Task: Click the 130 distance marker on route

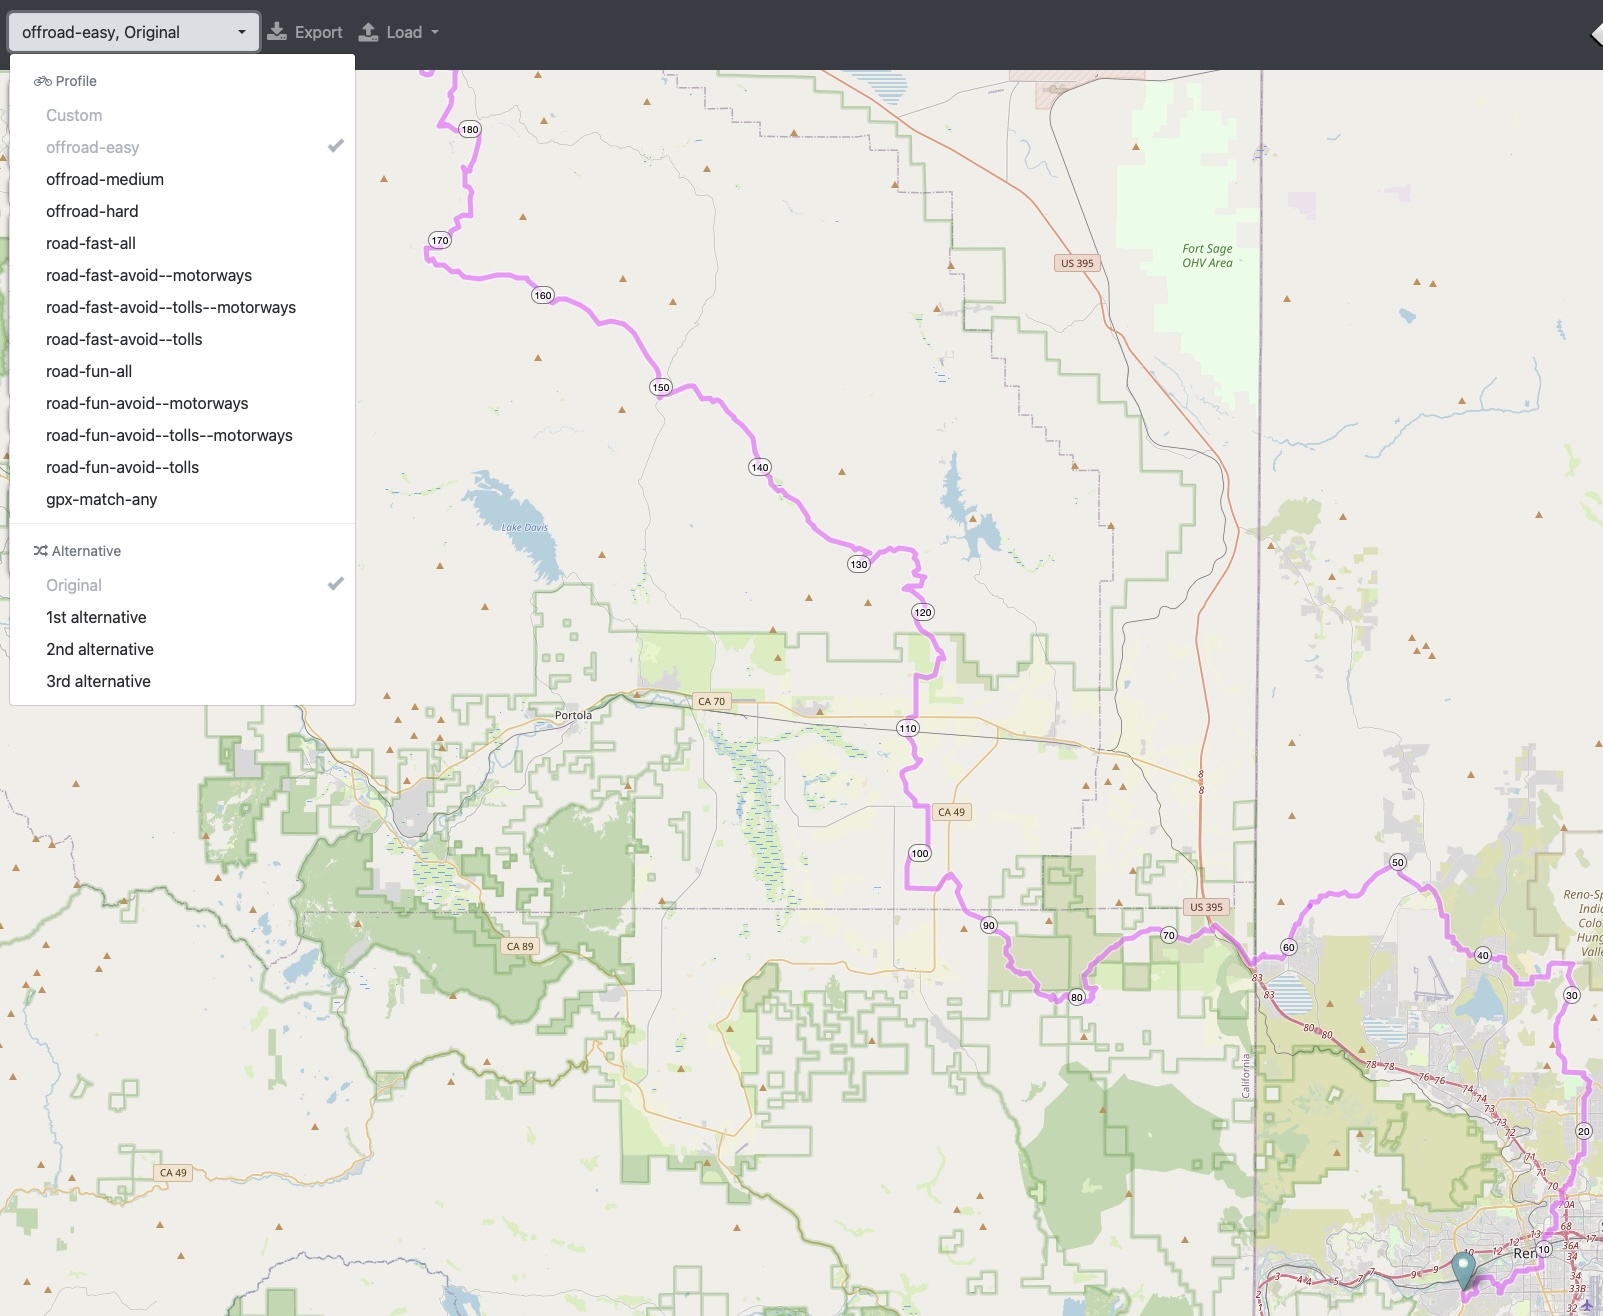Action: [x=859, y=564]
